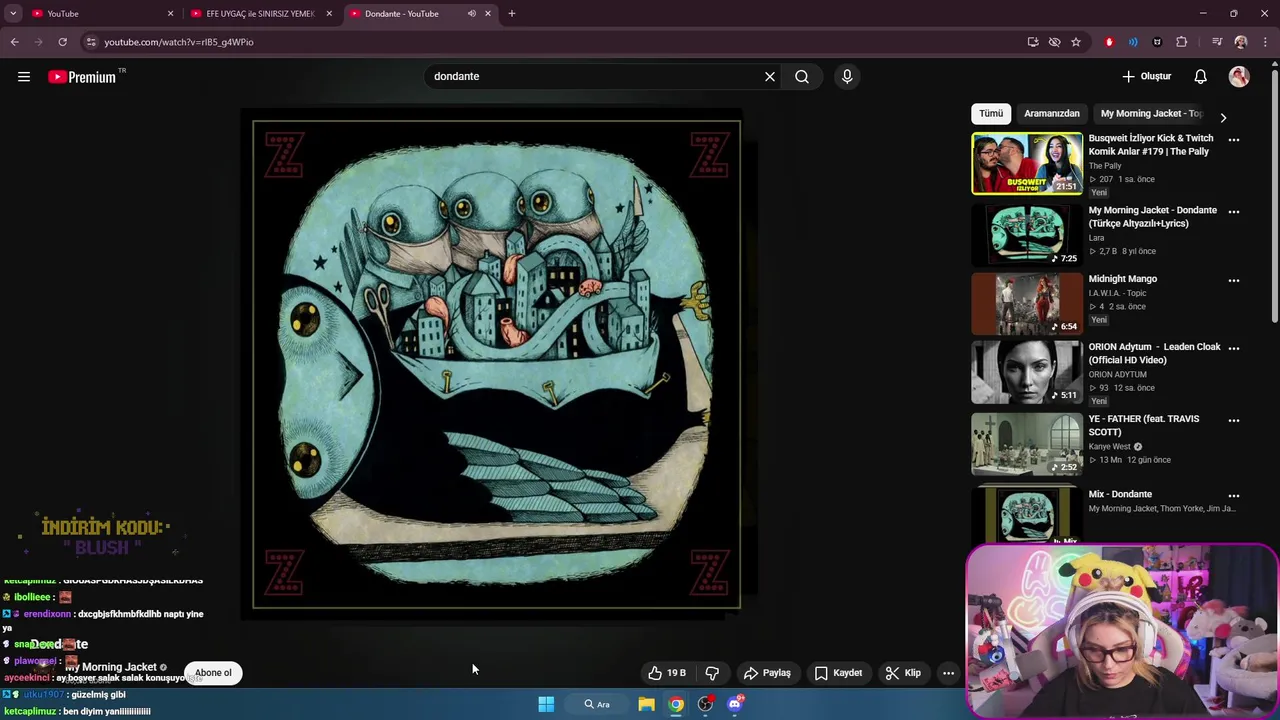Mute the Dondante tab via speaker icon
Image resolution: width=1280 pixels, height=720 pixels.
pos(471,14)
